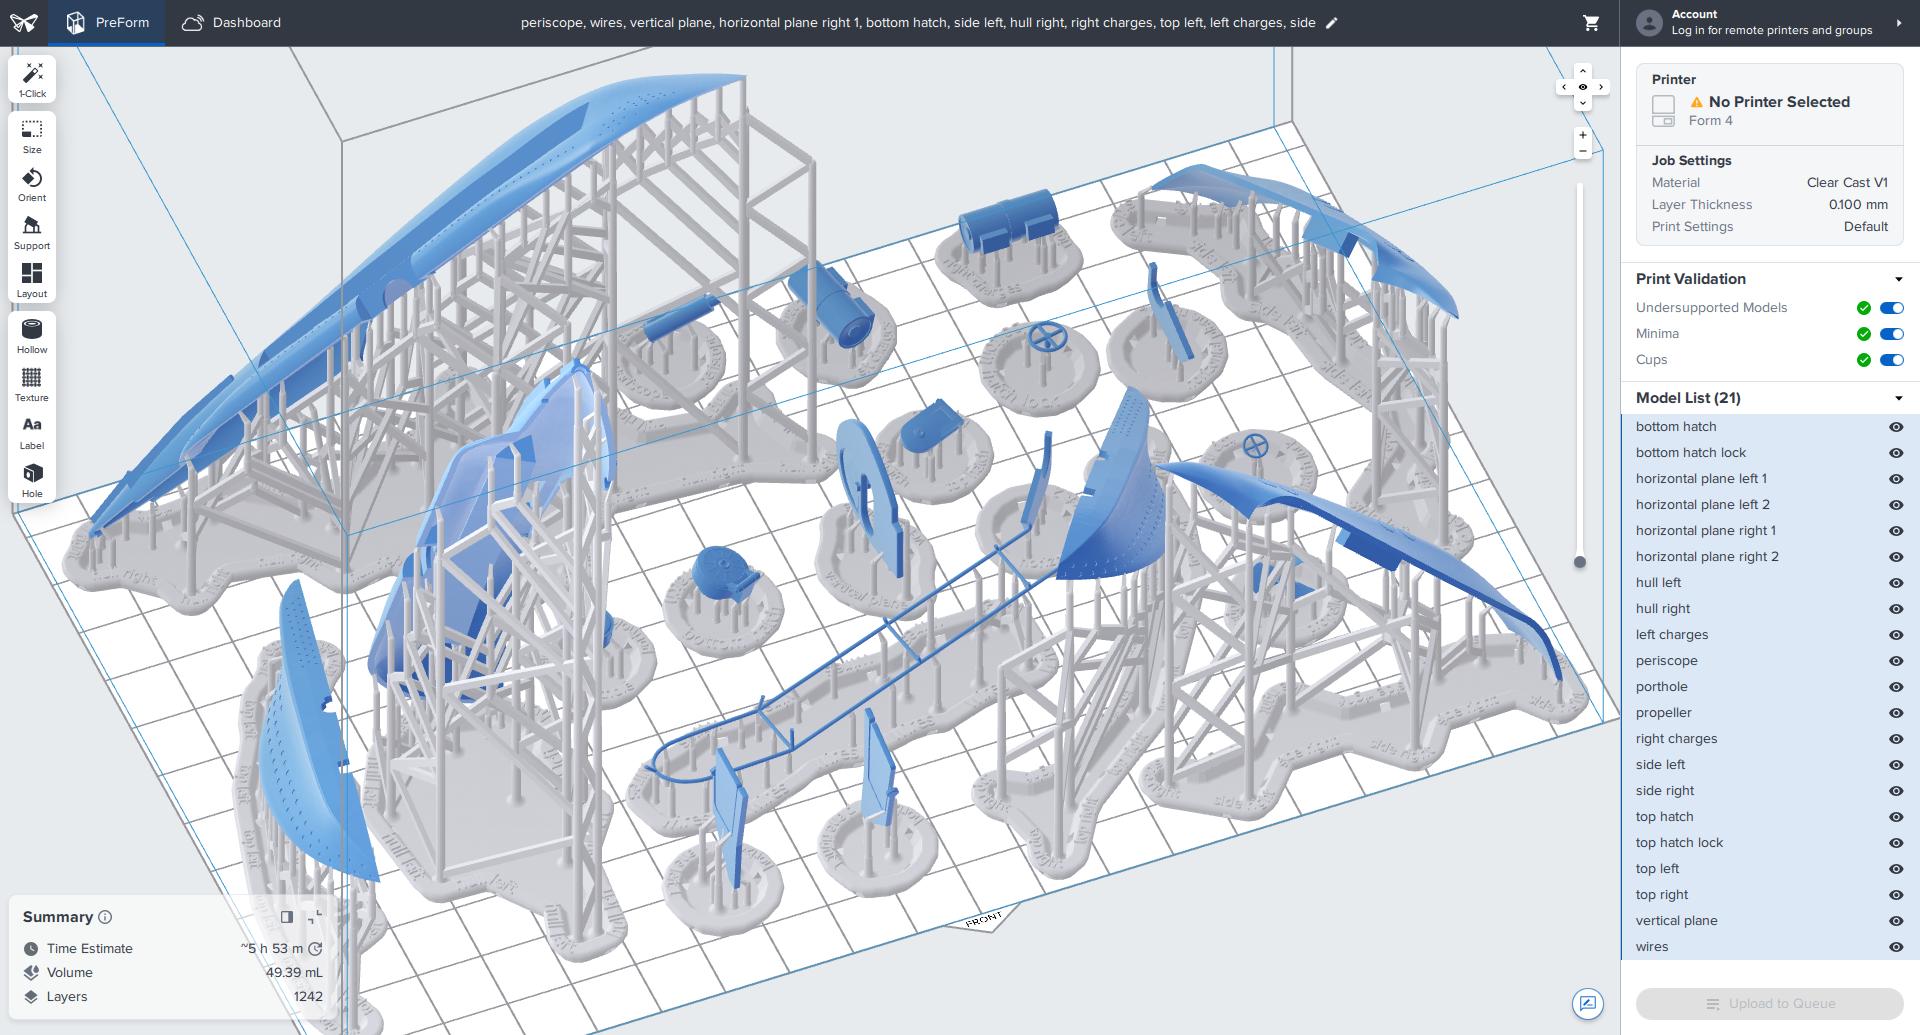The height and width of the screenshot is (1035, 1920).
Task: Rotate view up with top arrow
Action: point(1582,71)
